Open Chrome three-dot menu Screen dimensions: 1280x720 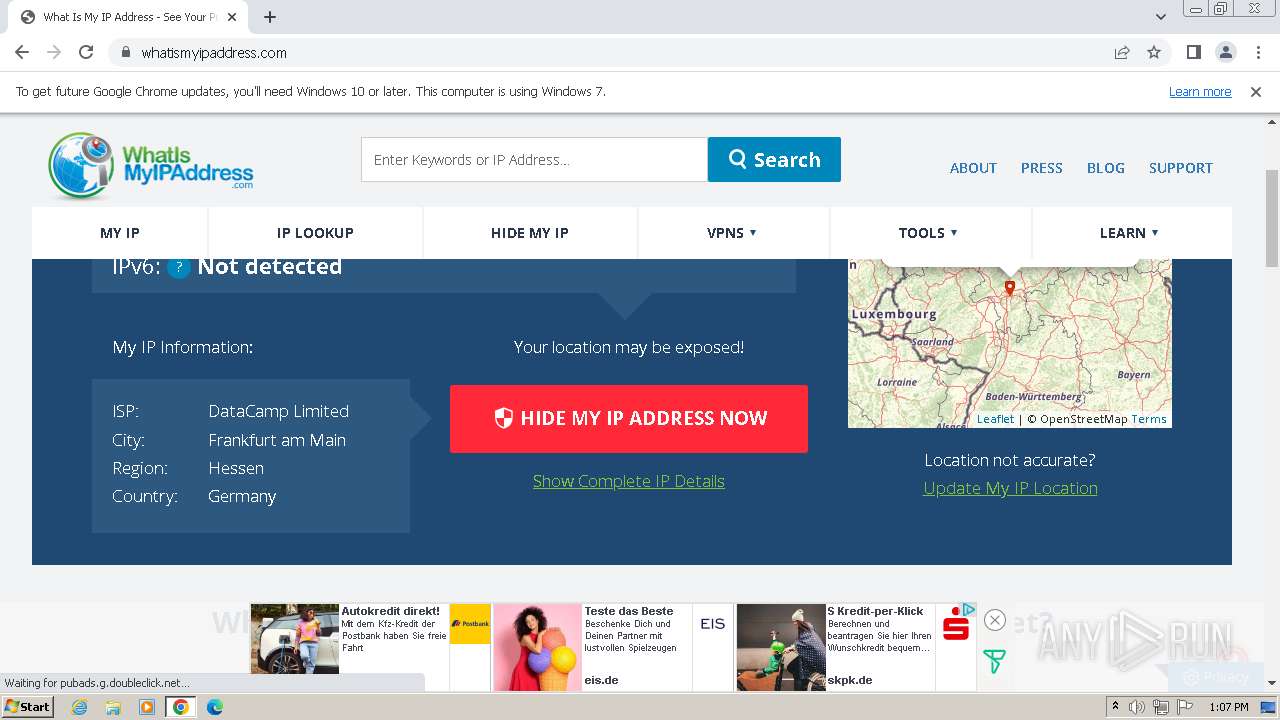tap(1257, 52)
